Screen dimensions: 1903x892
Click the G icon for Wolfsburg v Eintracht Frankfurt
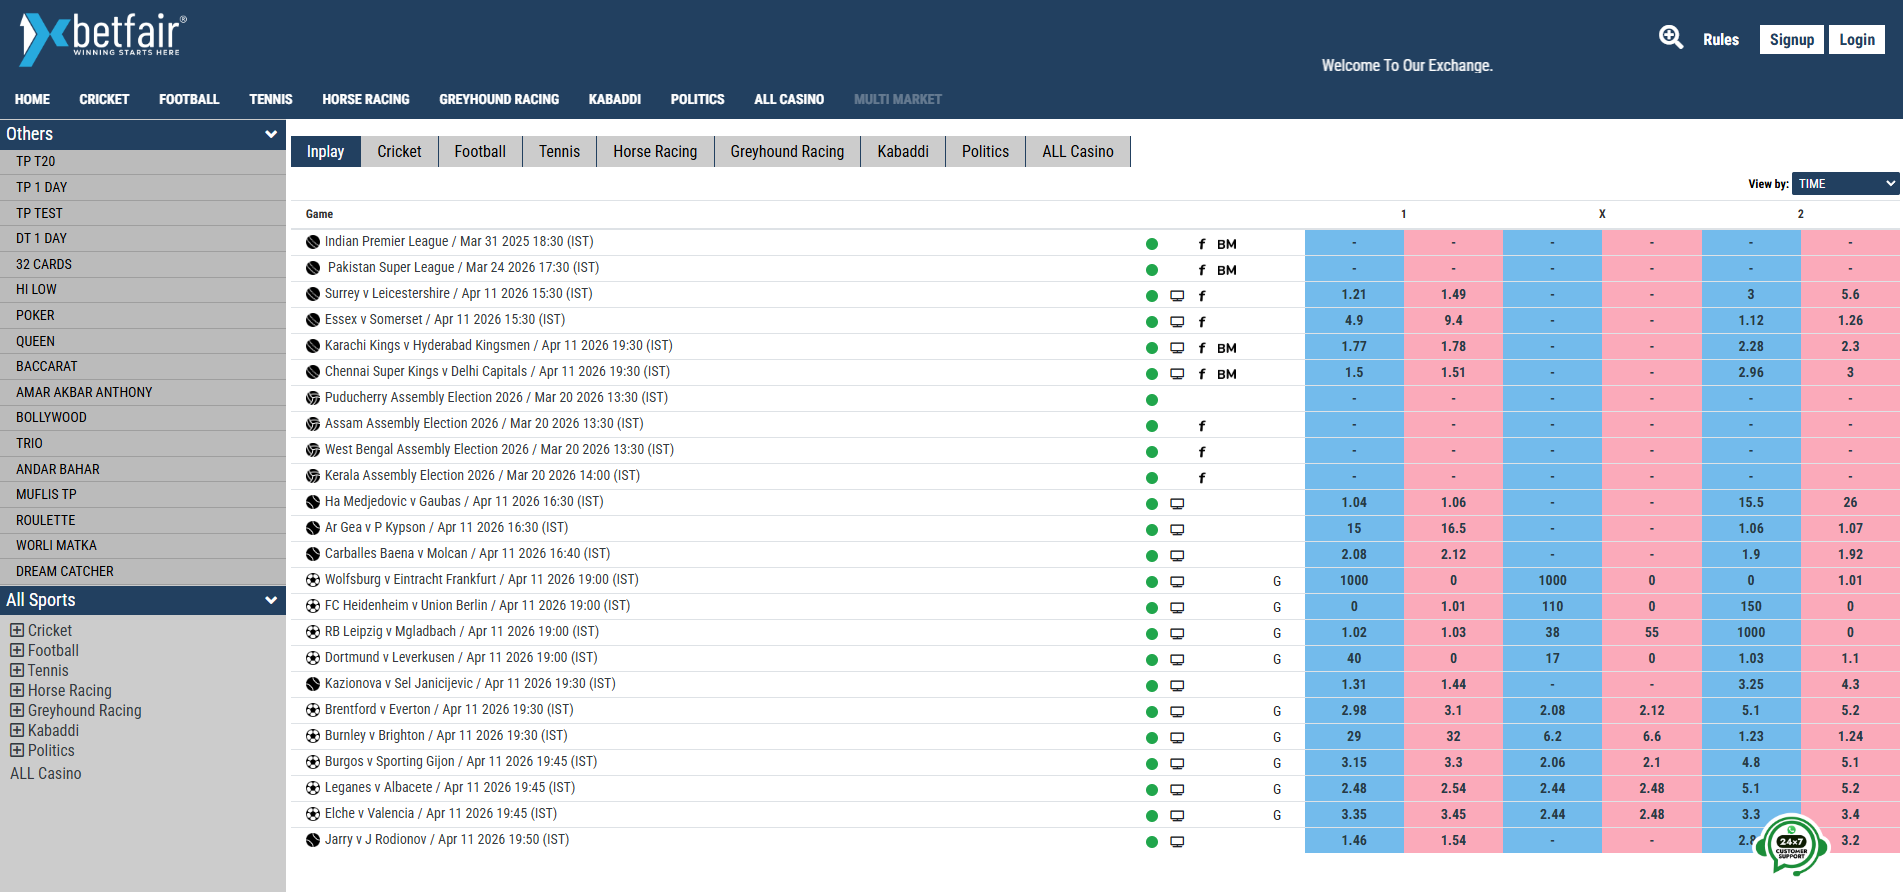[x=1277, y=581]
